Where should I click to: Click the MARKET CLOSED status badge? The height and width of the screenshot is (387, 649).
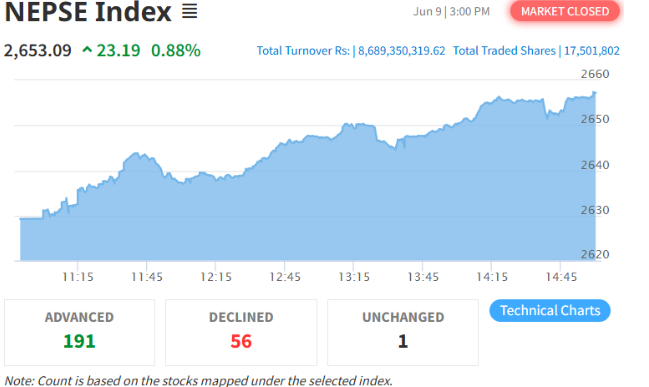tap(565, 11)
